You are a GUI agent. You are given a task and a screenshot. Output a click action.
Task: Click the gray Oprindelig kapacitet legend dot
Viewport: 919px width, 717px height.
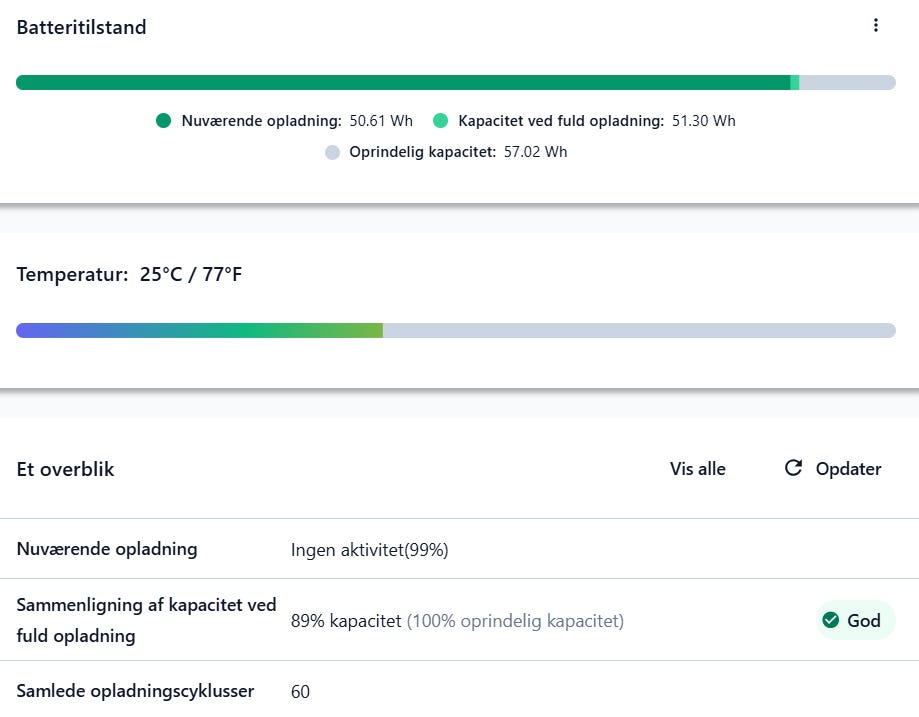point(333,152)
